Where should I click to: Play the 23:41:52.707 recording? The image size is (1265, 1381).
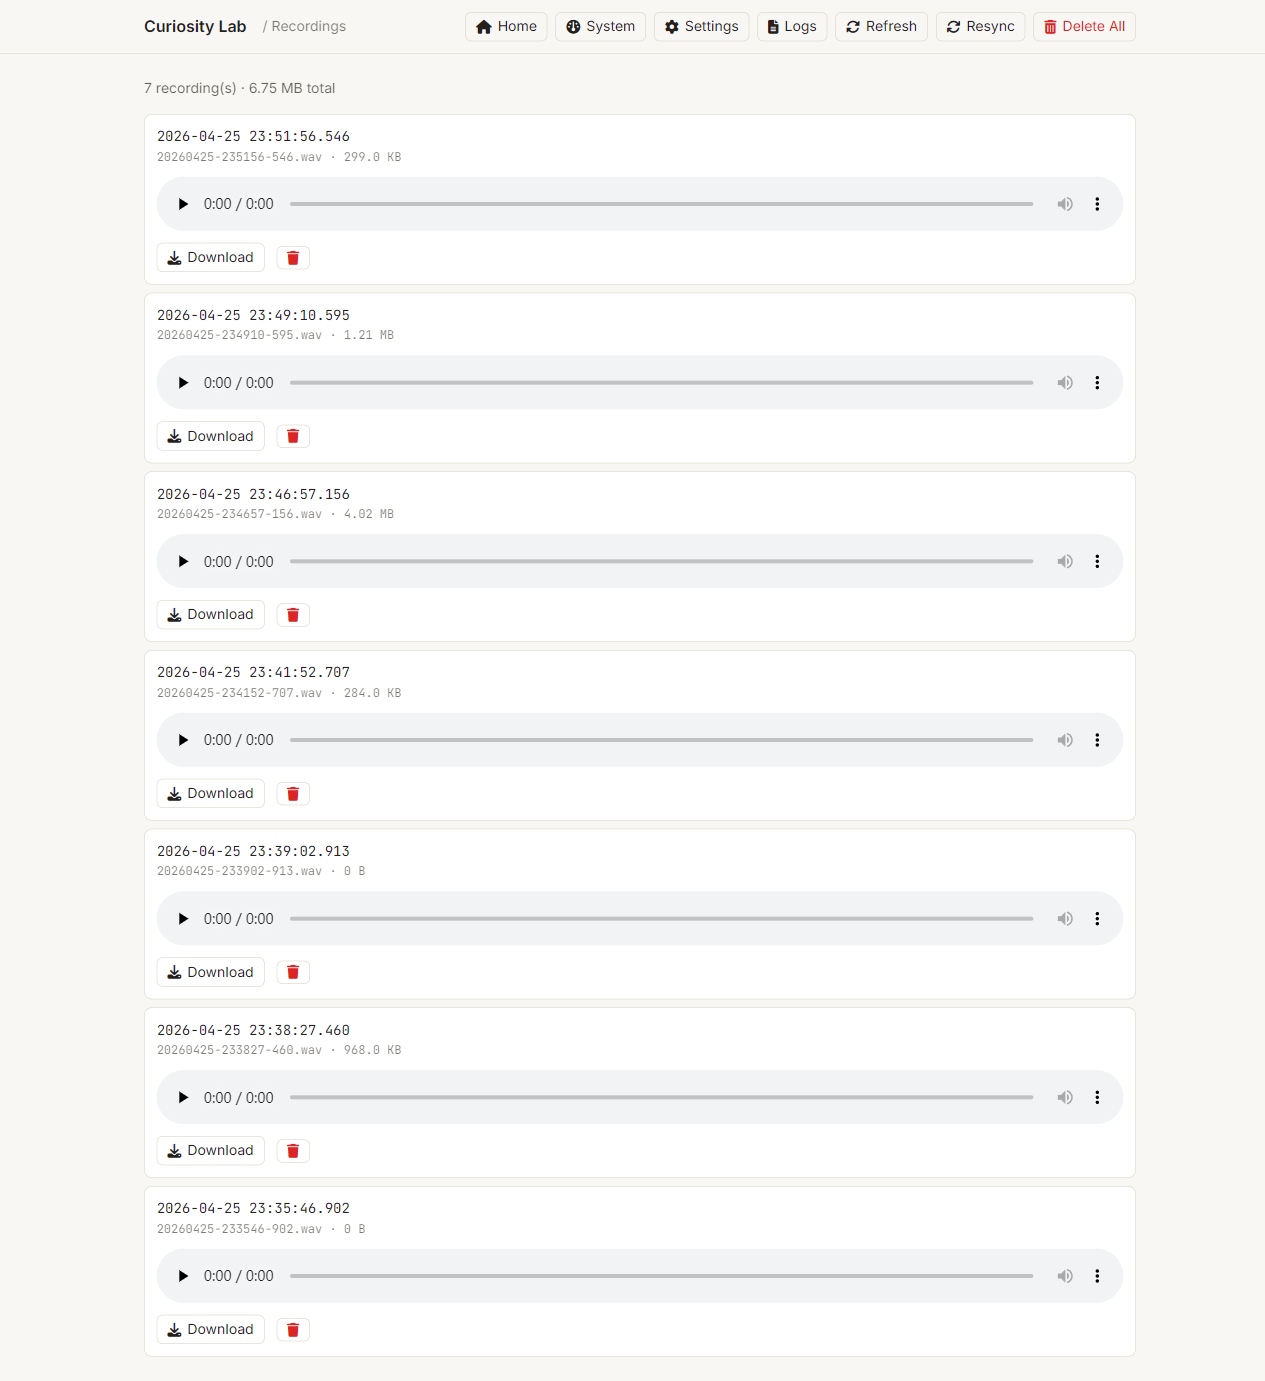(x=183, y=740)
